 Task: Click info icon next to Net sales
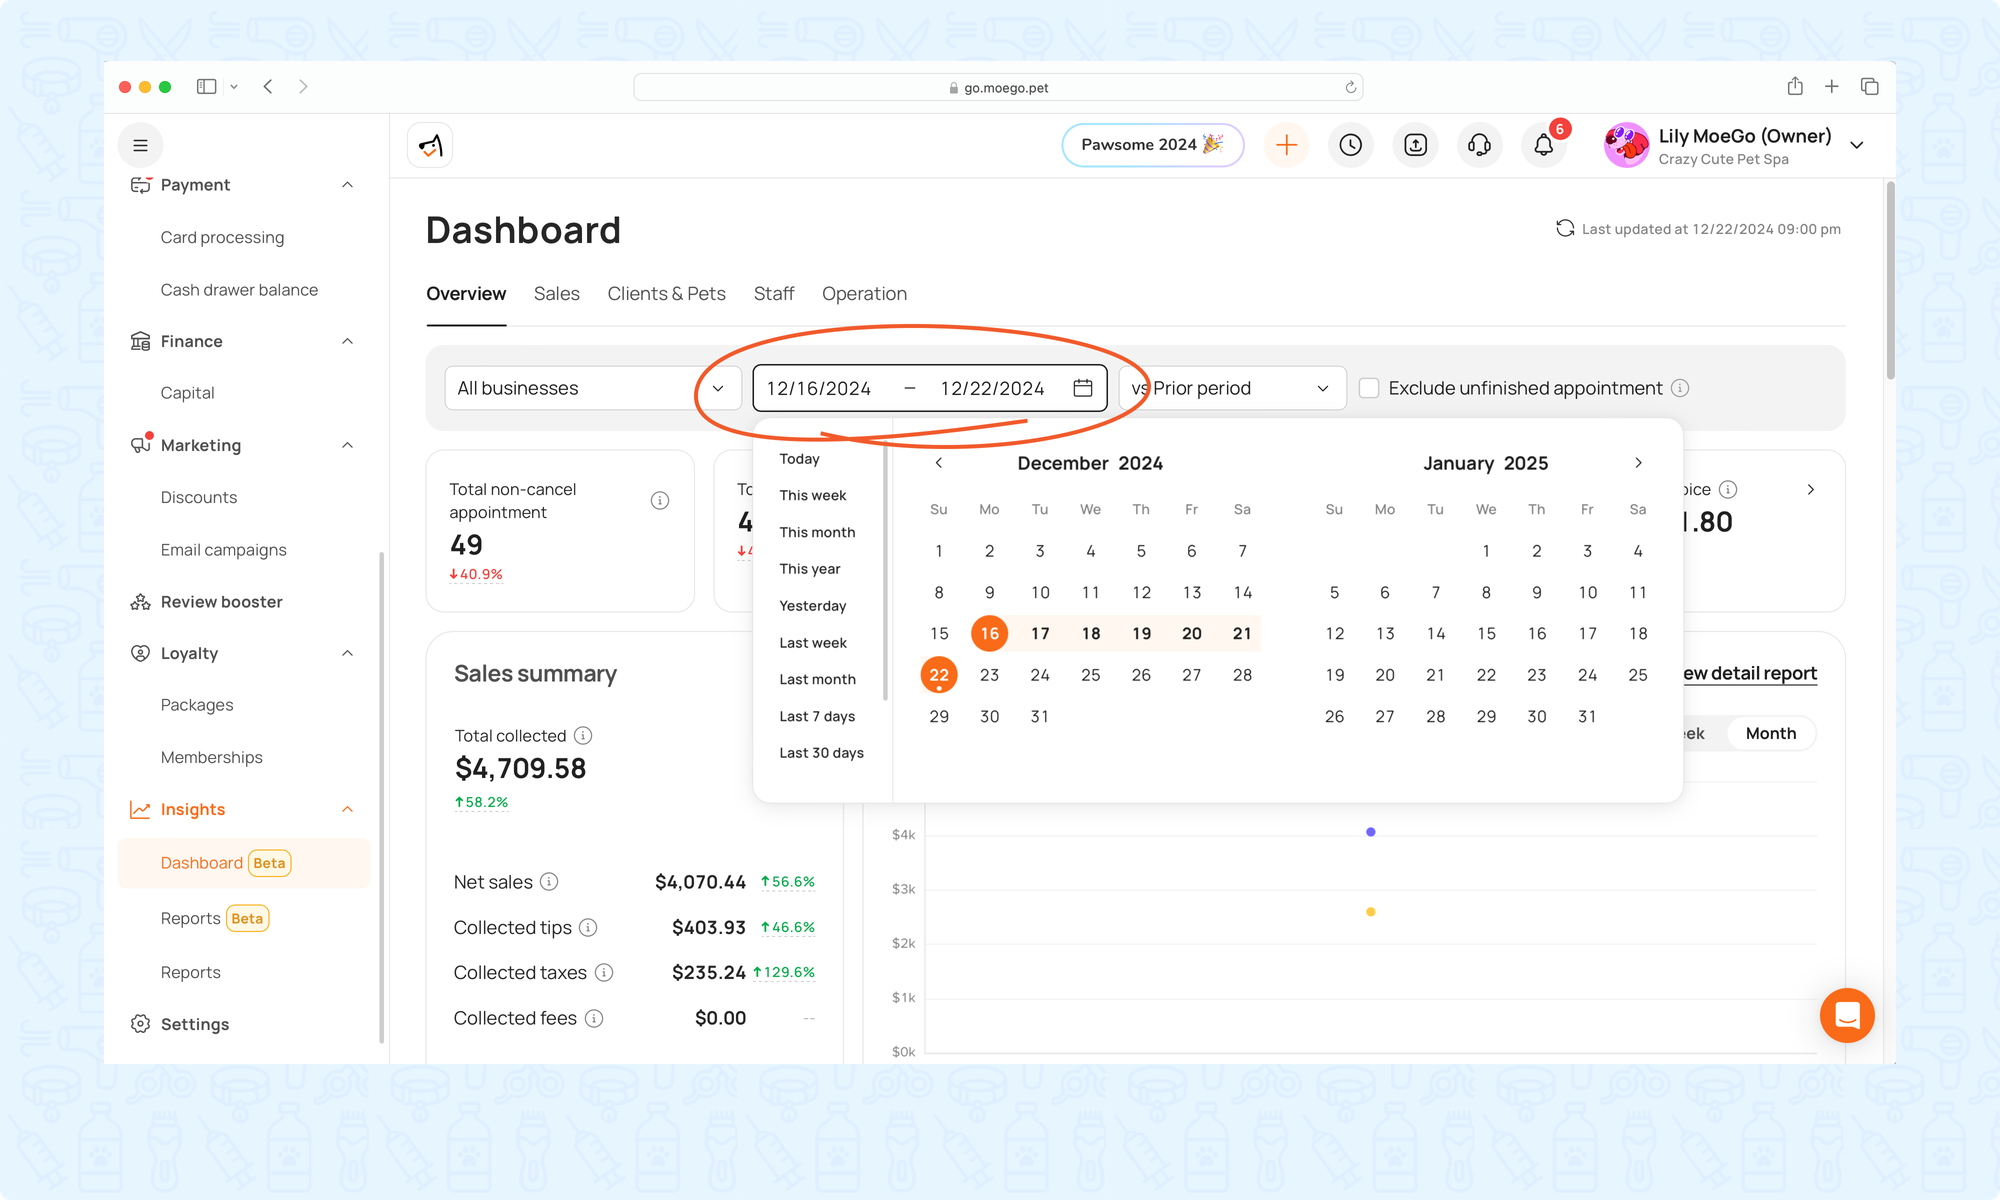pyautogui.click(x=549, y=882)
